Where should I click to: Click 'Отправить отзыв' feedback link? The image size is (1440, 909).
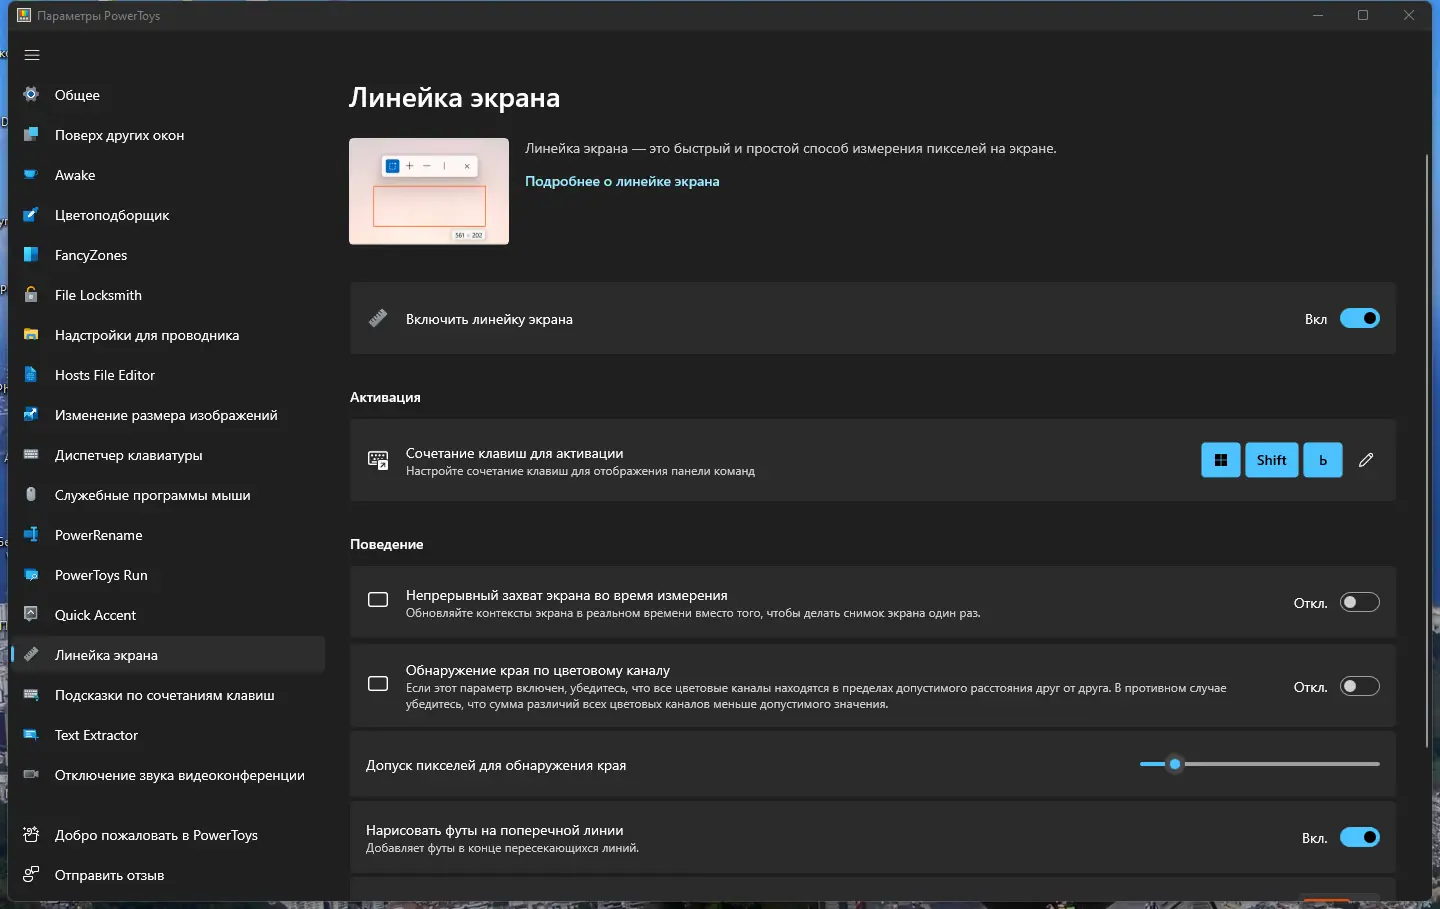109,875
